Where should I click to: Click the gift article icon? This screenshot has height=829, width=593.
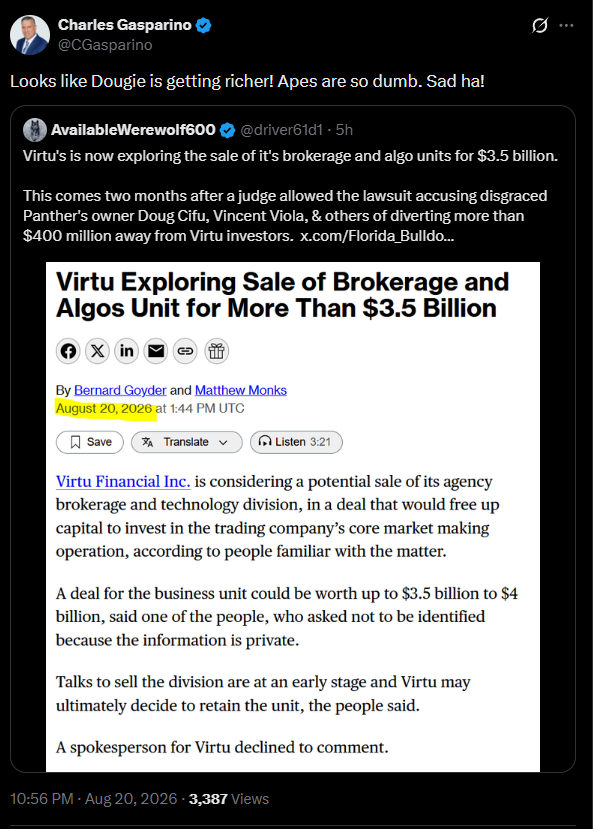(217, 351)
